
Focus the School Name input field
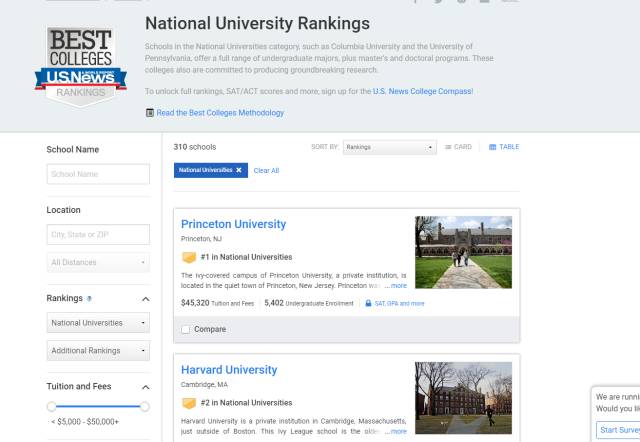point(98,174)
